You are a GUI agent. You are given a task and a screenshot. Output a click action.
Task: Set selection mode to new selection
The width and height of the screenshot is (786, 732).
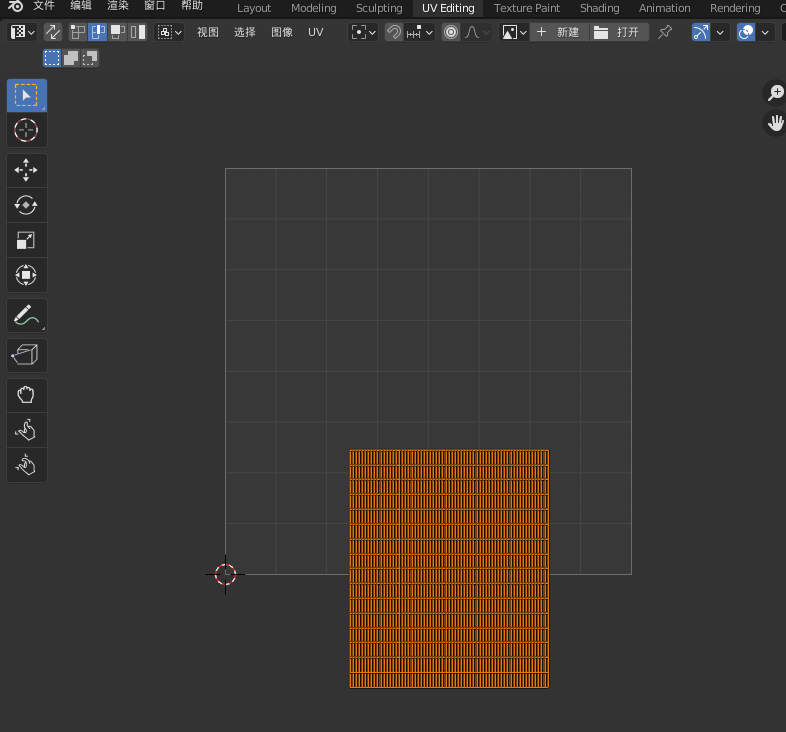52,58
